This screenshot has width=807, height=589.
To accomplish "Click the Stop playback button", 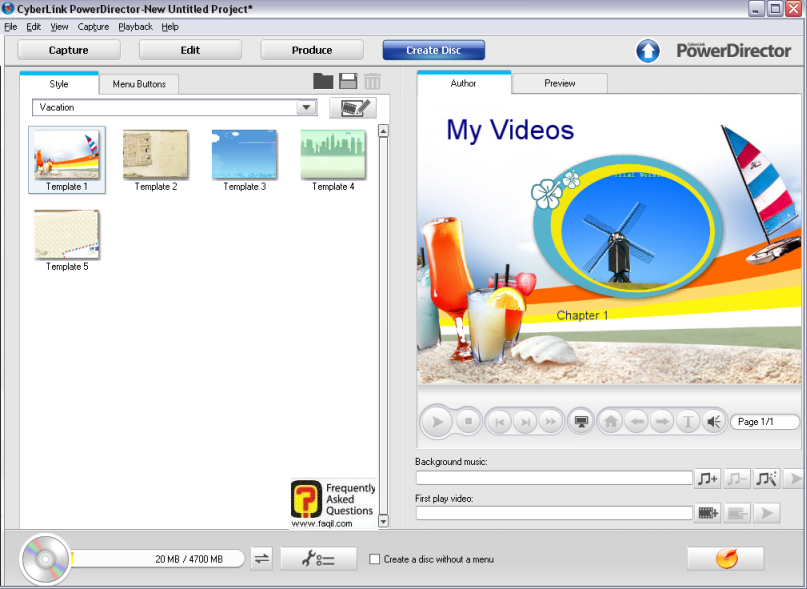I will pyautogui.click(x=468, y=422).
